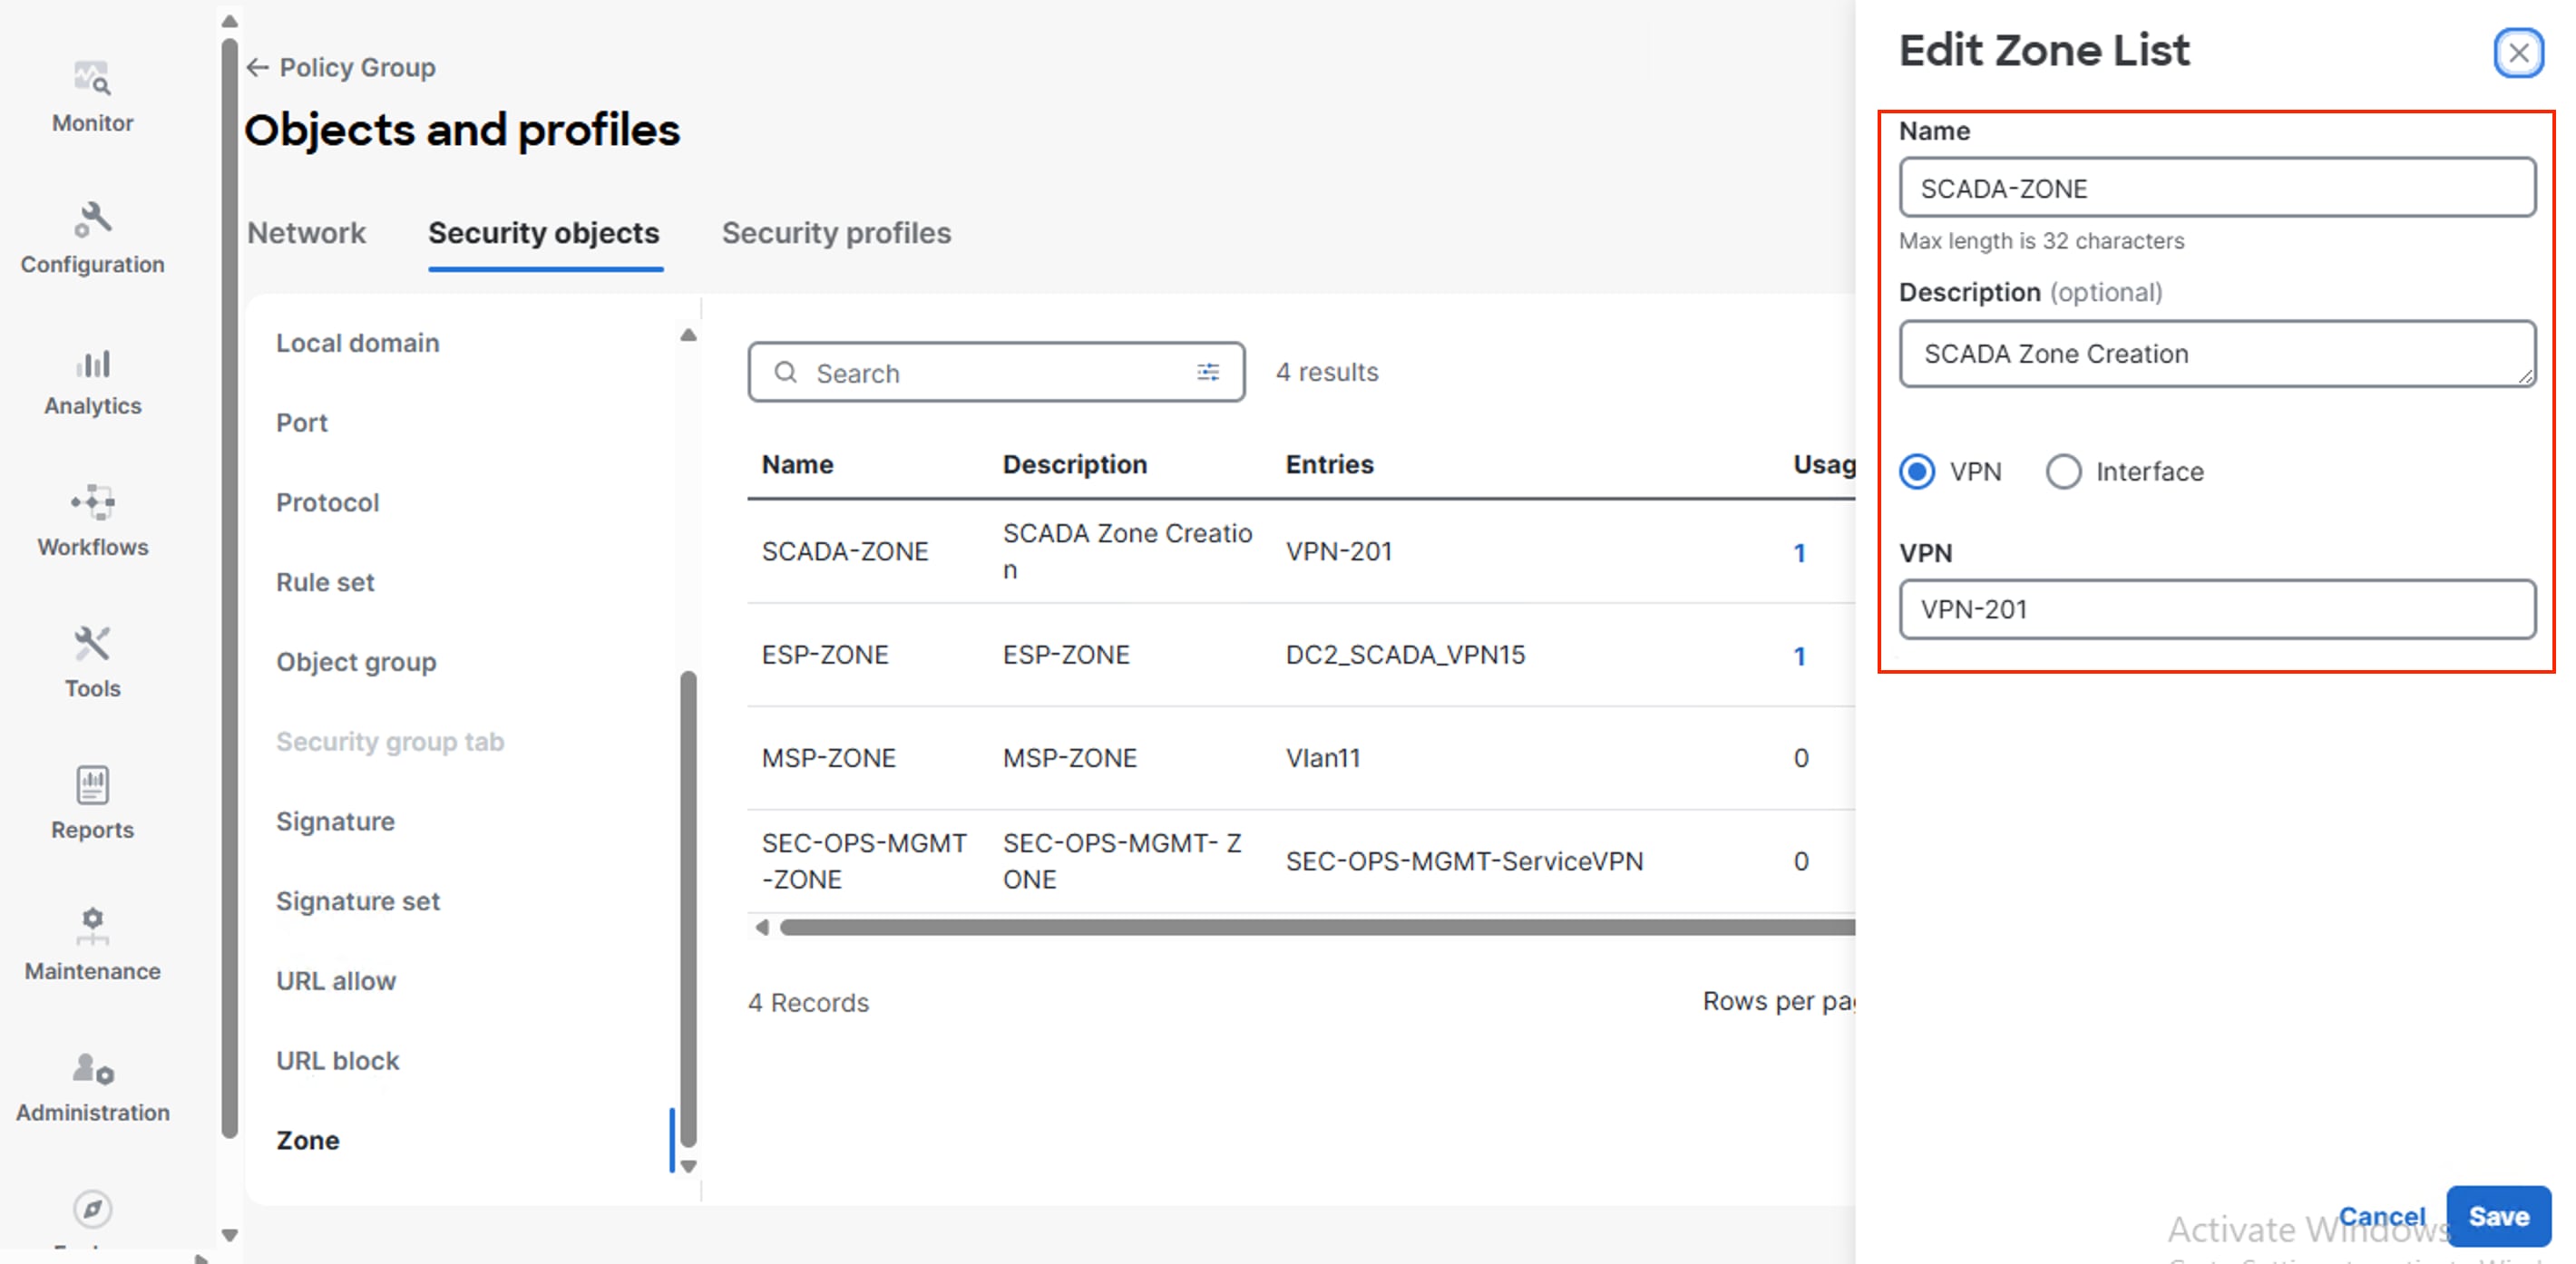Screen dimensions: 2576x1264
Task: Close the Edit Zone List panel
Action: tap(2518, 52)
